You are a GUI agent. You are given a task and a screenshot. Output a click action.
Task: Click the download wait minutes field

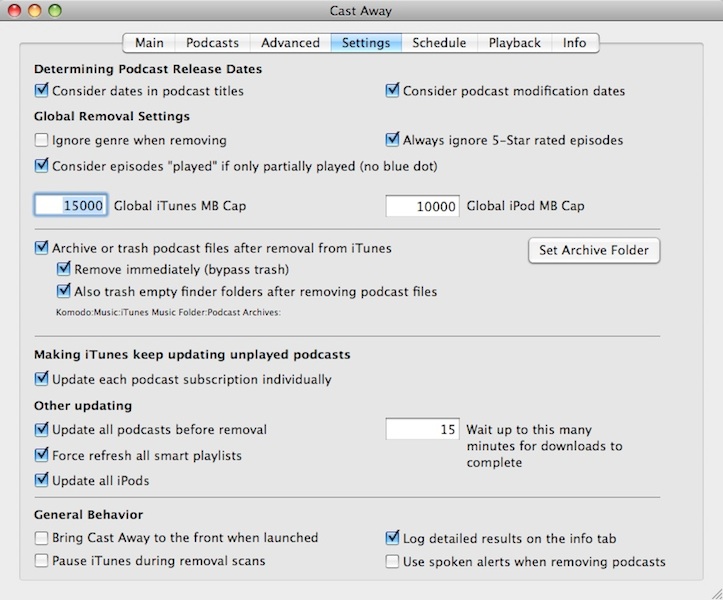[x=423, y=430]
